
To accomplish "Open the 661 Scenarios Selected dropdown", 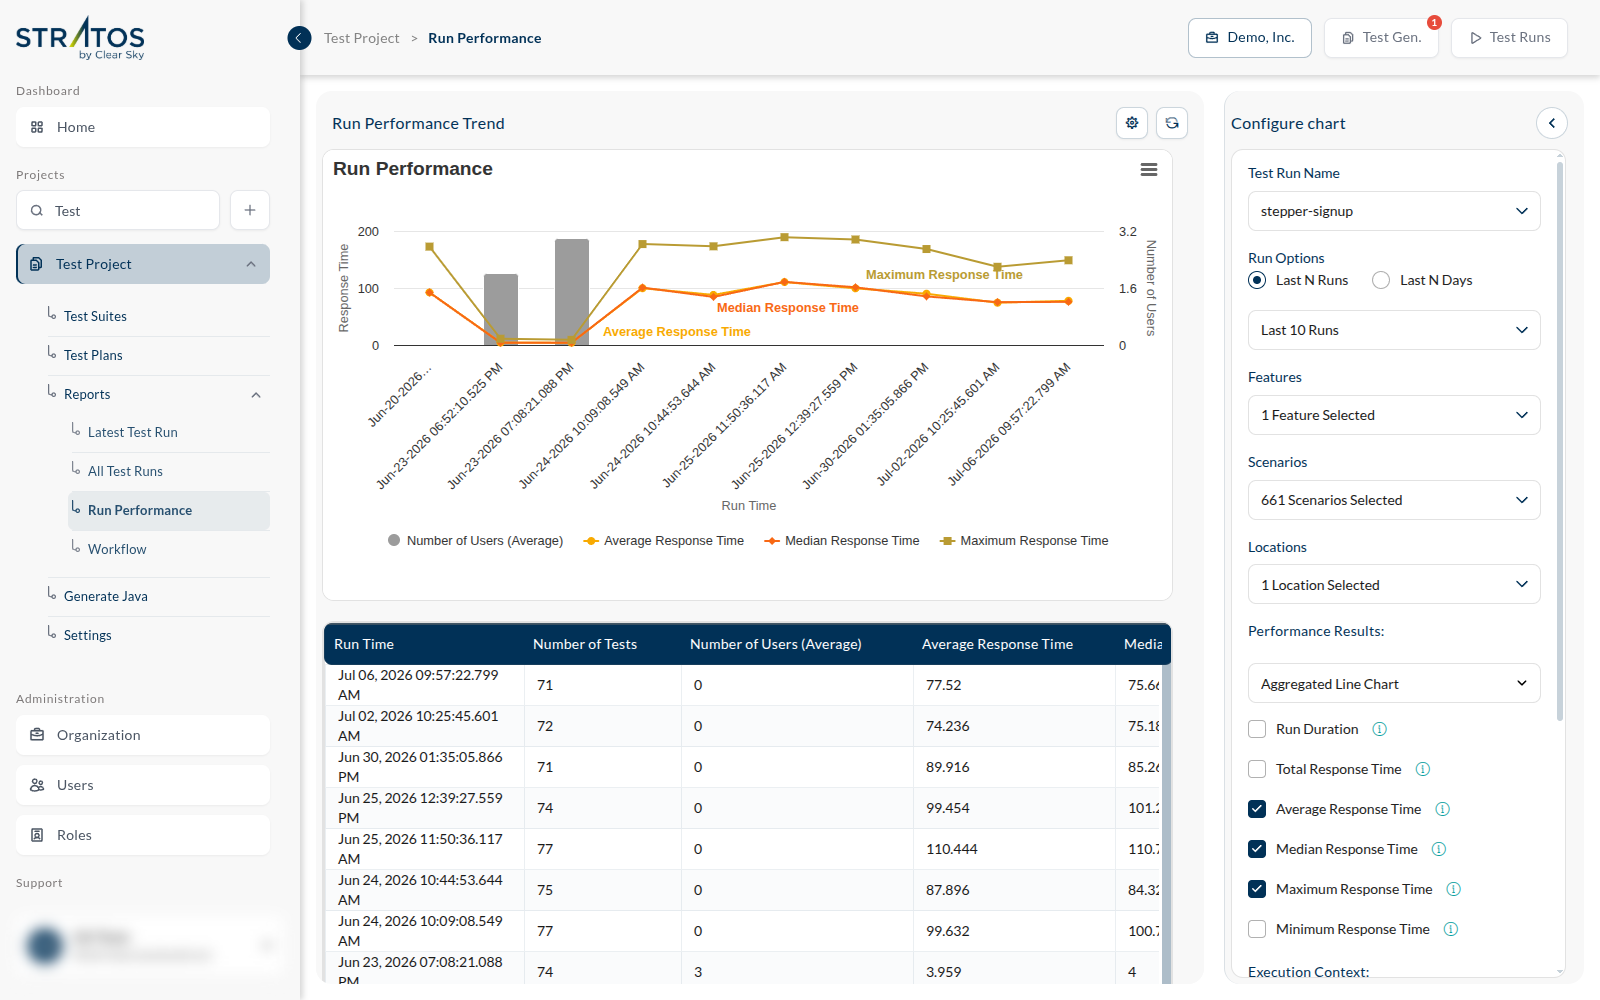I will (x=1394, y=500).
